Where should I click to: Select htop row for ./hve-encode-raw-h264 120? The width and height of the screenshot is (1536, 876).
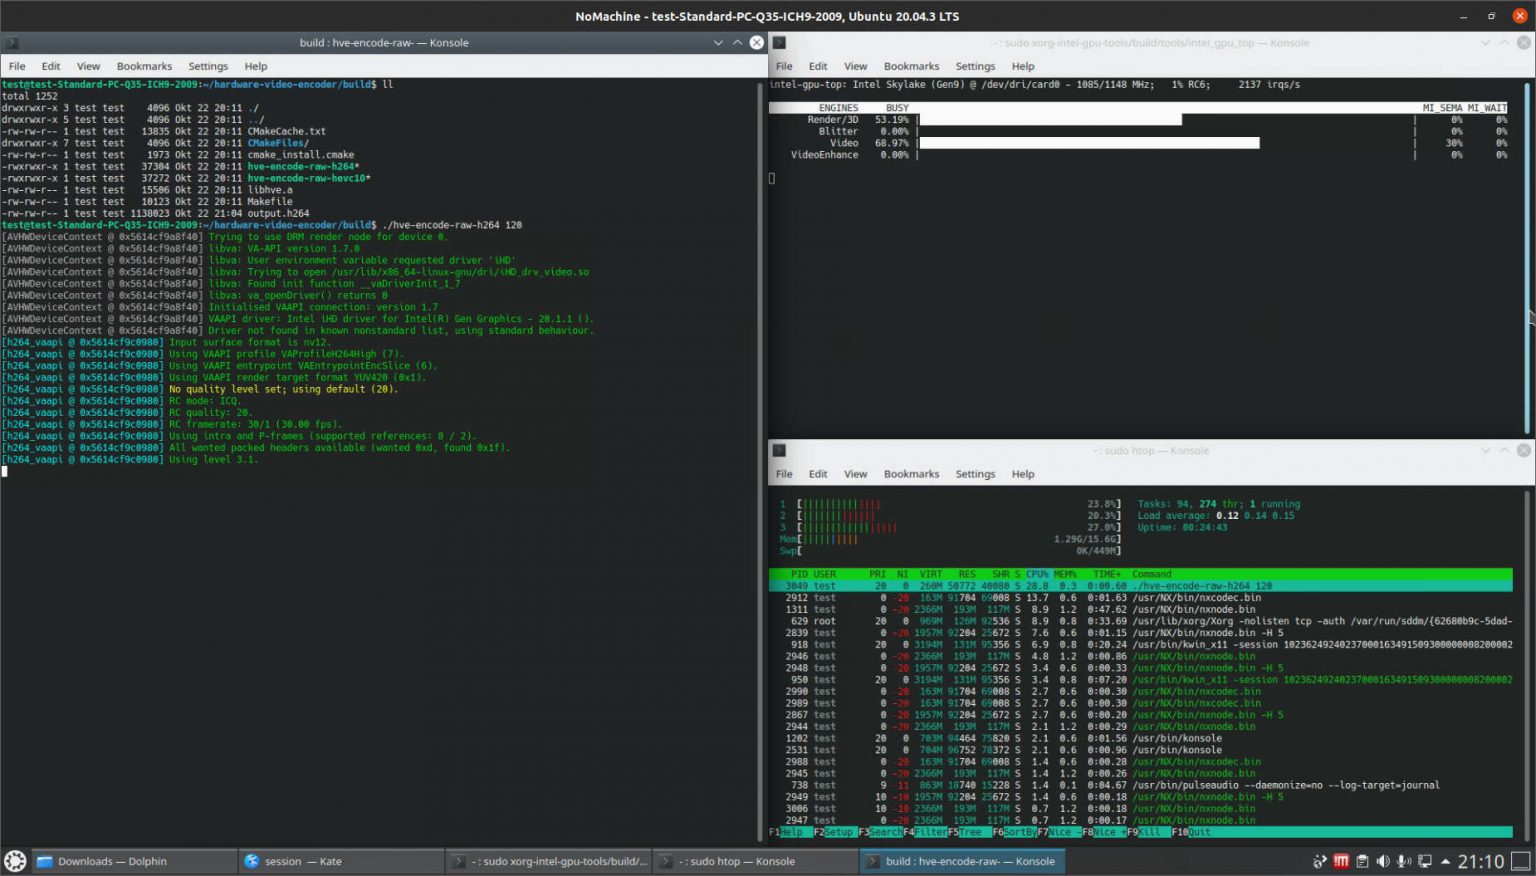tap(1140, 586)
